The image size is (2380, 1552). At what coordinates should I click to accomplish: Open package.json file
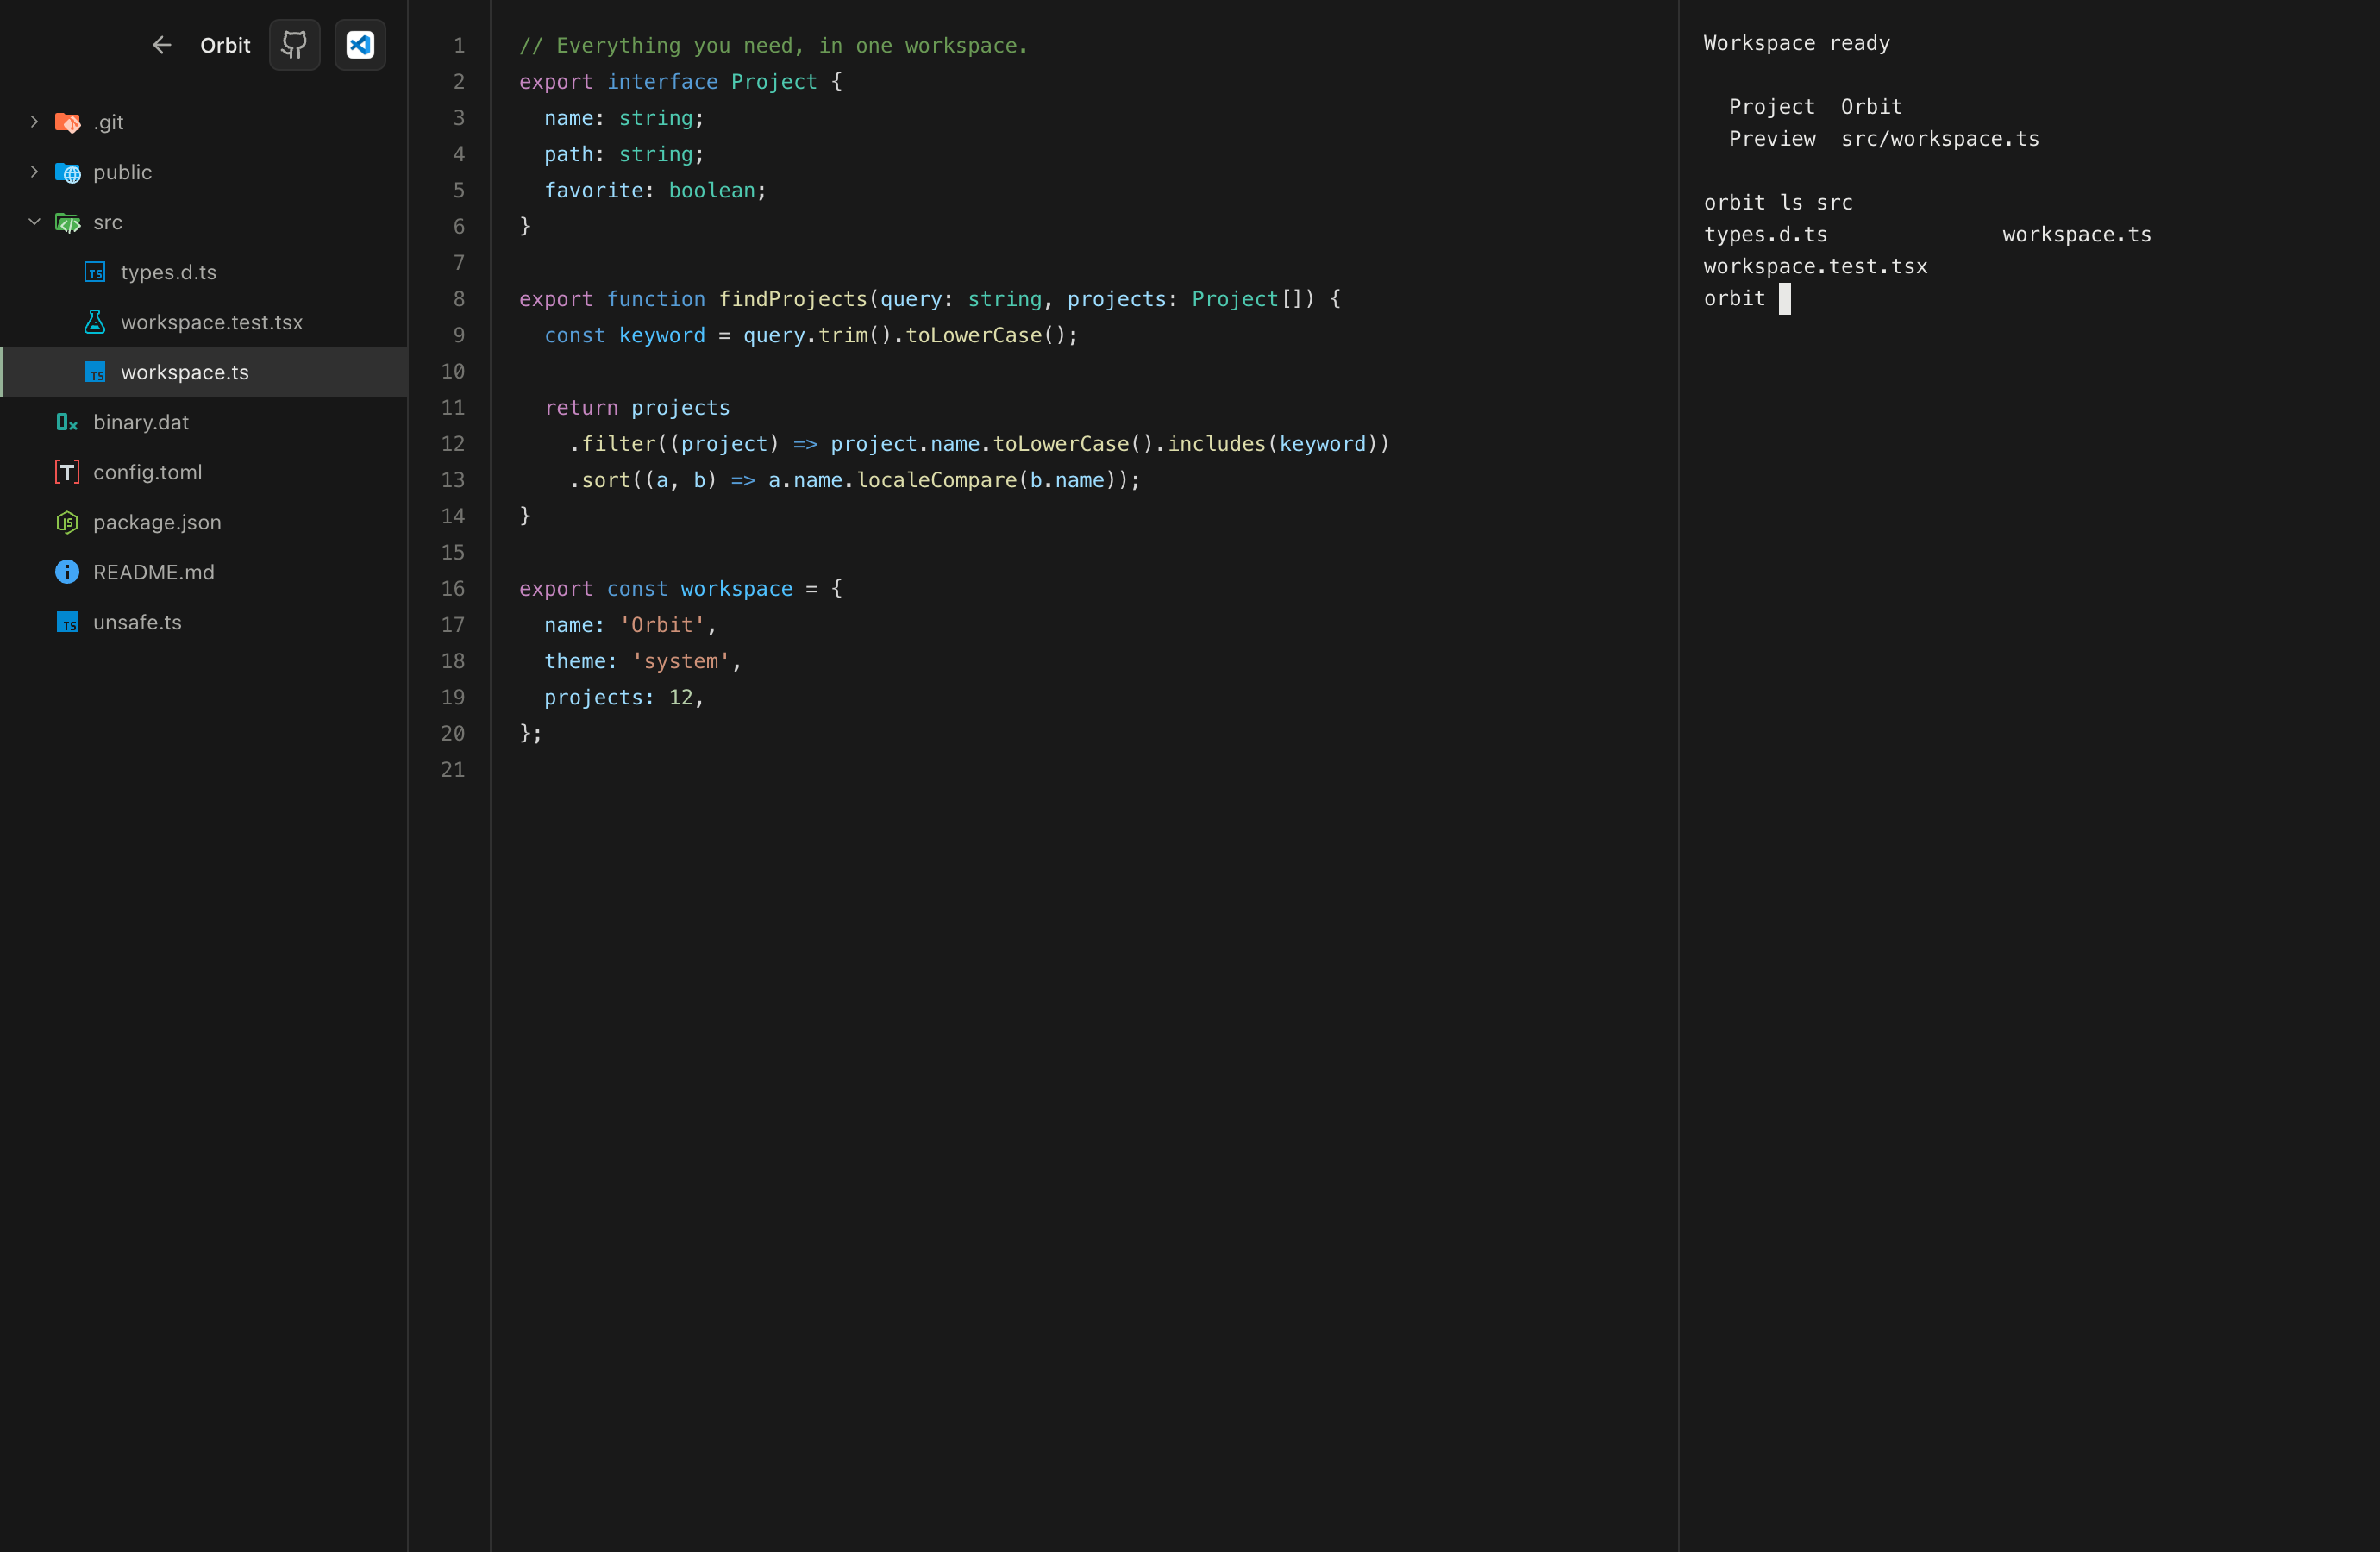point(204,522)
